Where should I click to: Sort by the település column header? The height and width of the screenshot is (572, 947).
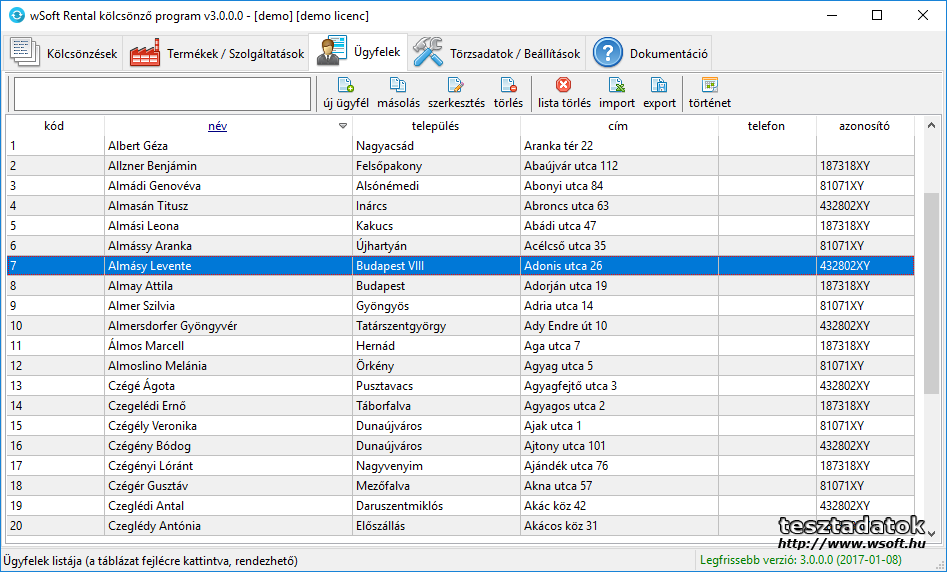tap(435, 126)
